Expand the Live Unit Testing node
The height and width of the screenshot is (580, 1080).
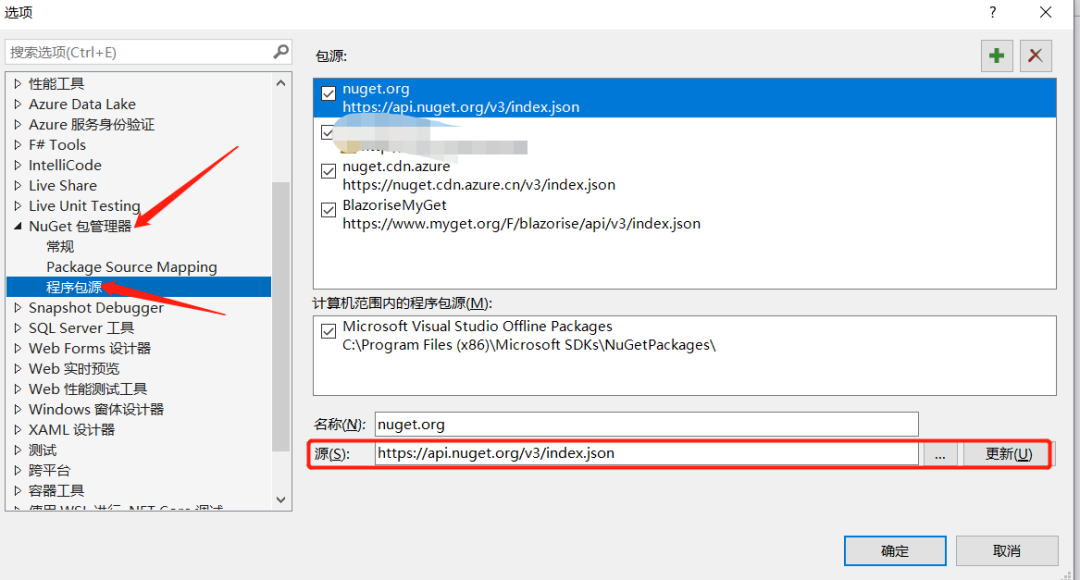pos(18,206)
